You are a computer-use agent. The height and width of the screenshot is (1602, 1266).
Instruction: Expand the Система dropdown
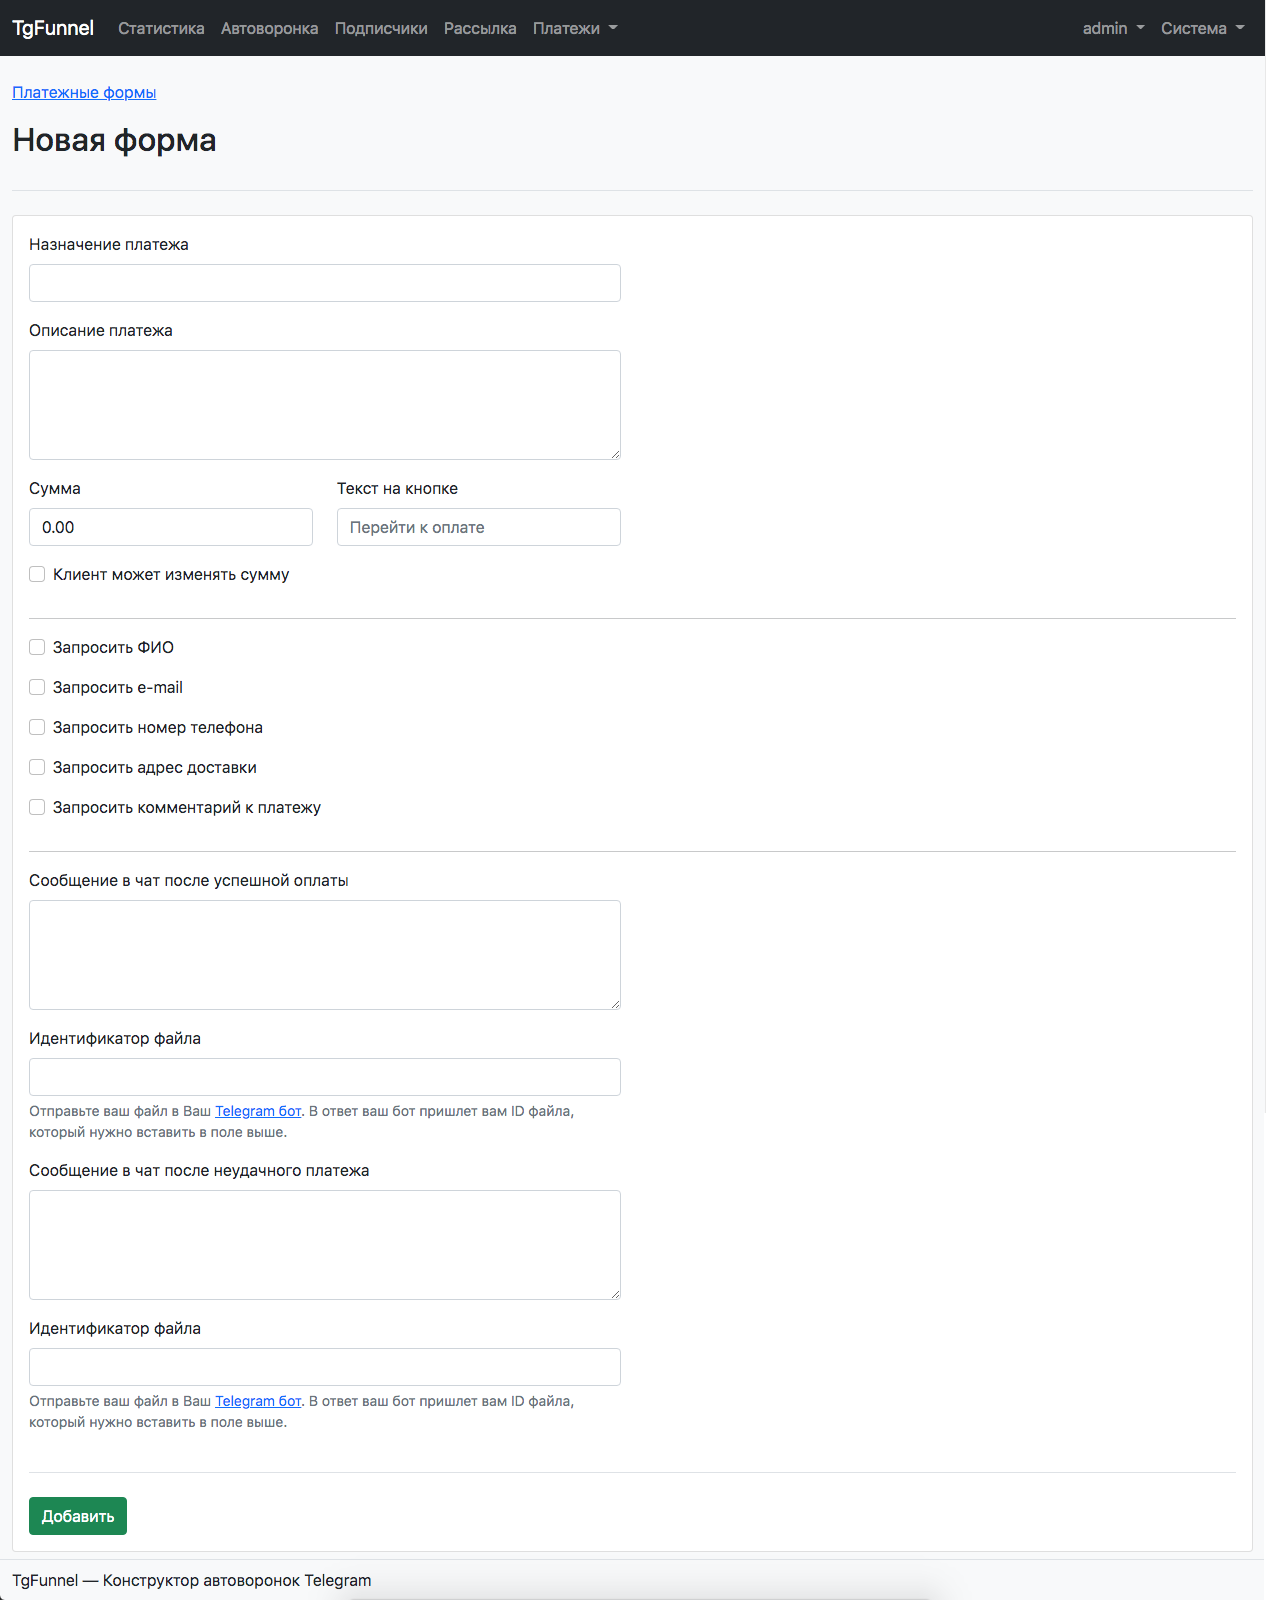(1201, 28)
